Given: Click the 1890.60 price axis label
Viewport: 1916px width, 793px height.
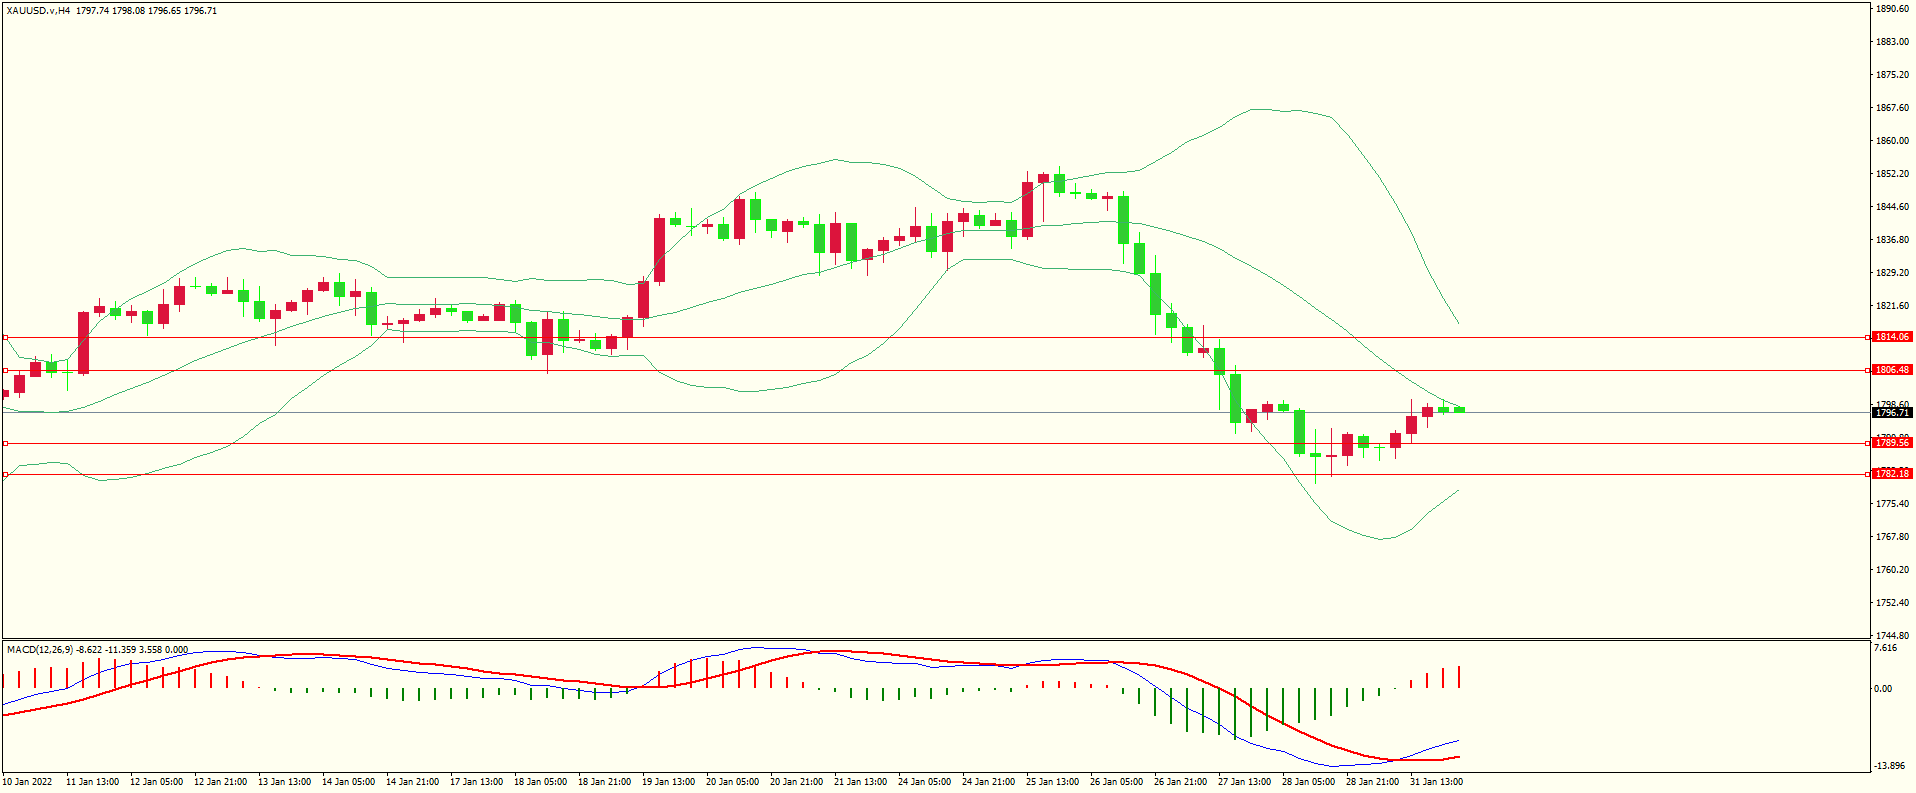Looking at the screenshot, I should [1892, 9].
